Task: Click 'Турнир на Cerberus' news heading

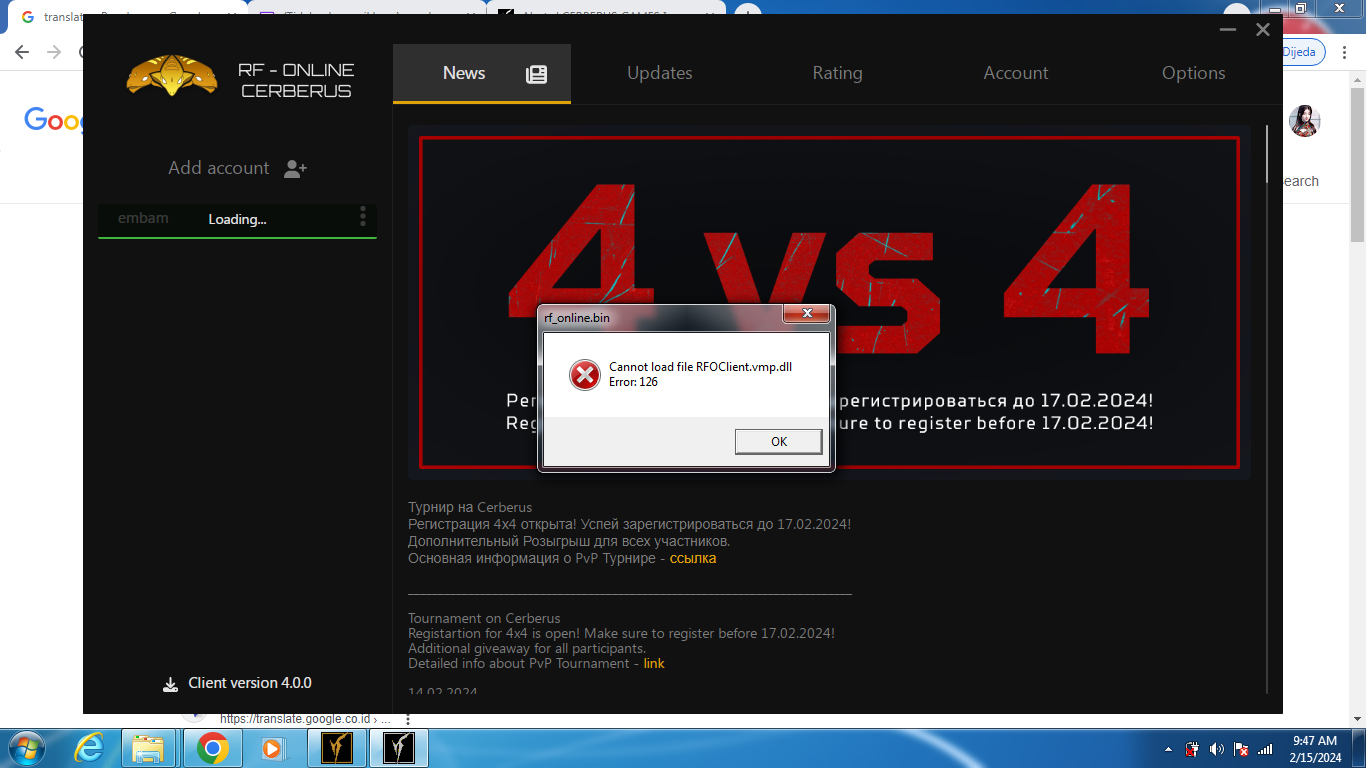Action: [x=470, y=507]
